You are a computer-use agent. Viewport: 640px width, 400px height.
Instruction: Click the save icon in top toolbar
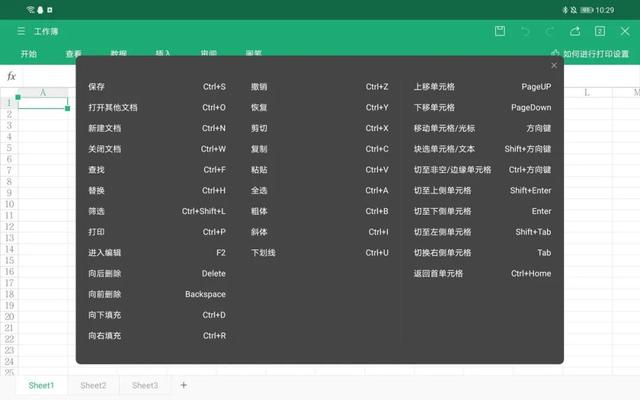click(x=500, y=31)
